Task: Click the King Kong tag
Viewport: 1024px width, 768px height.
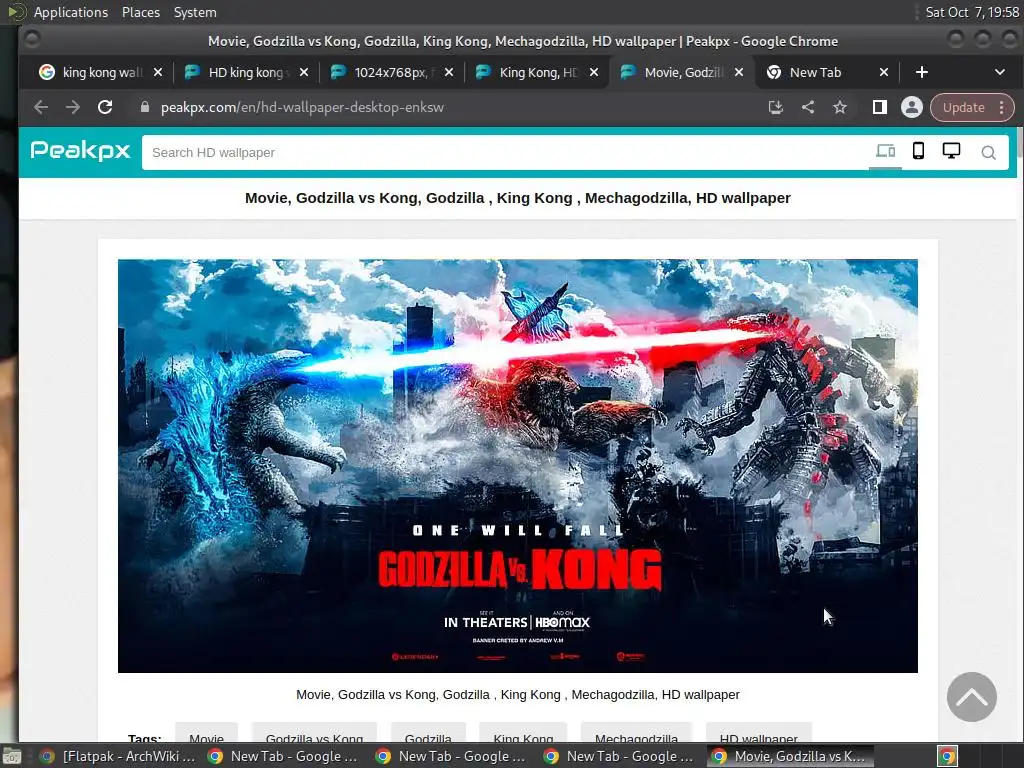Action: [523, 733]
